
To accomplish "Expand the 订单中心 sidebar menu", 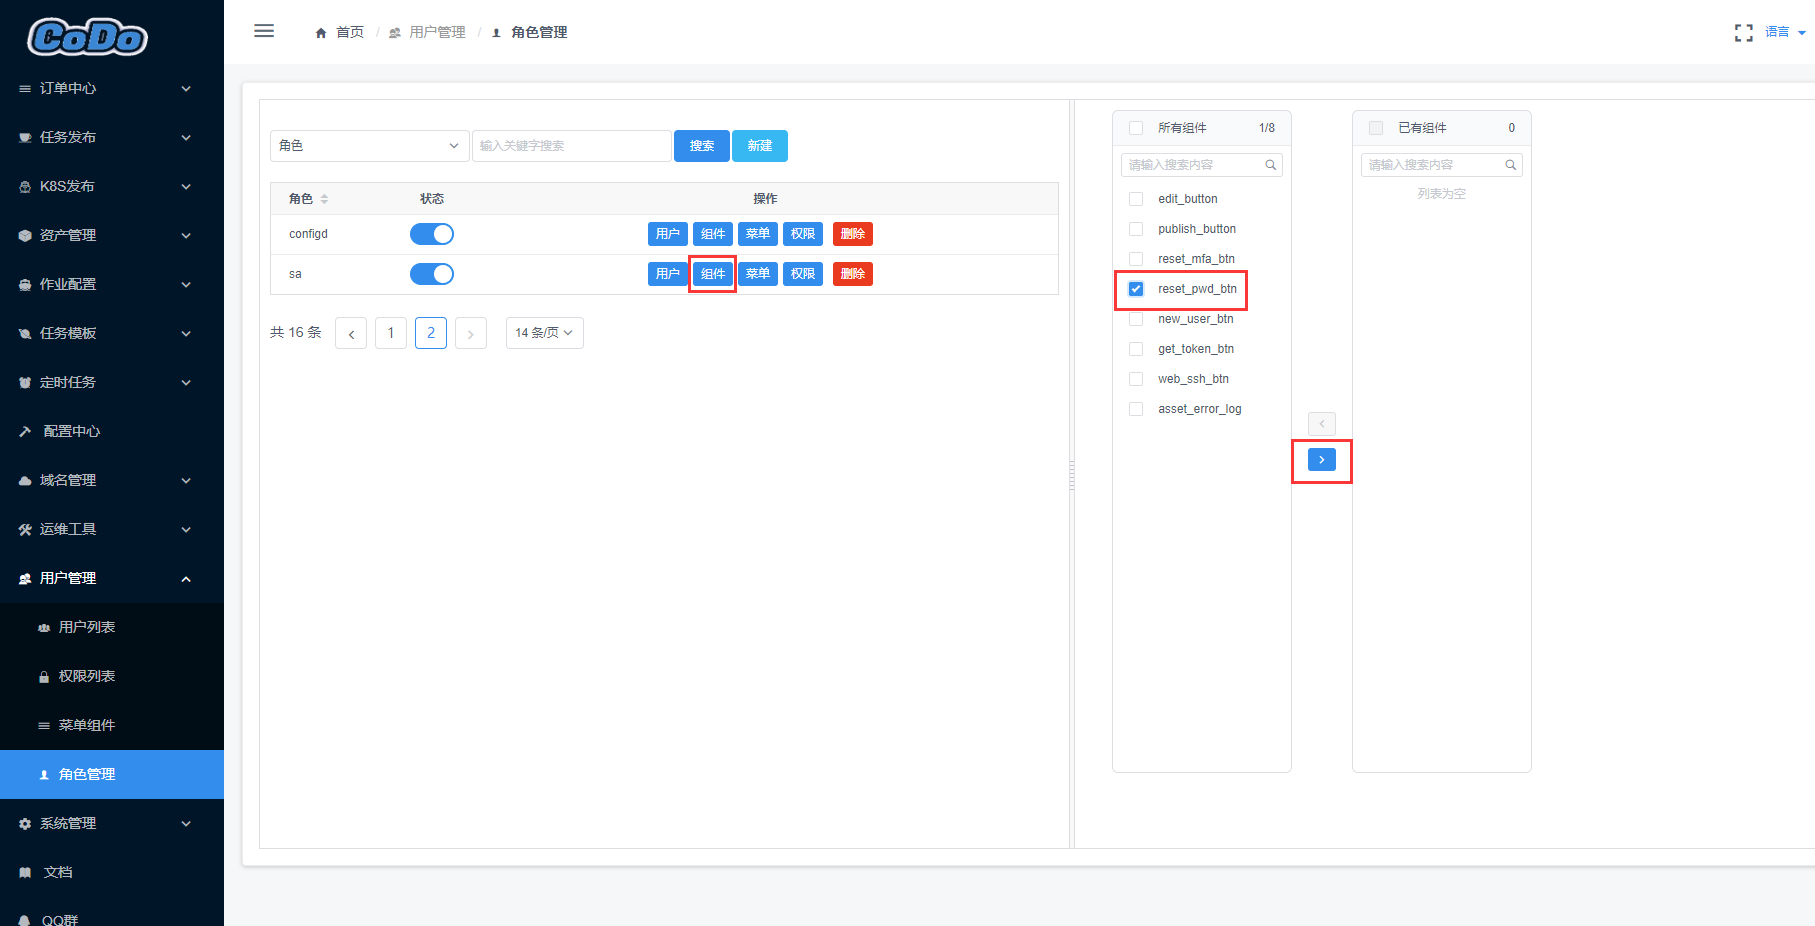I will 106,88.
